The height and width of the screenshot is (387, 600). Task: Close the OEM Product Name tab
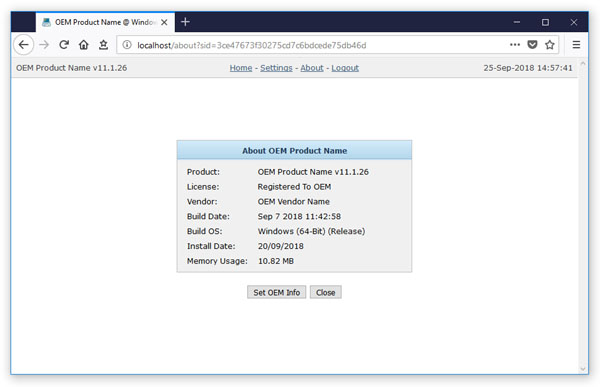point(164,22)
